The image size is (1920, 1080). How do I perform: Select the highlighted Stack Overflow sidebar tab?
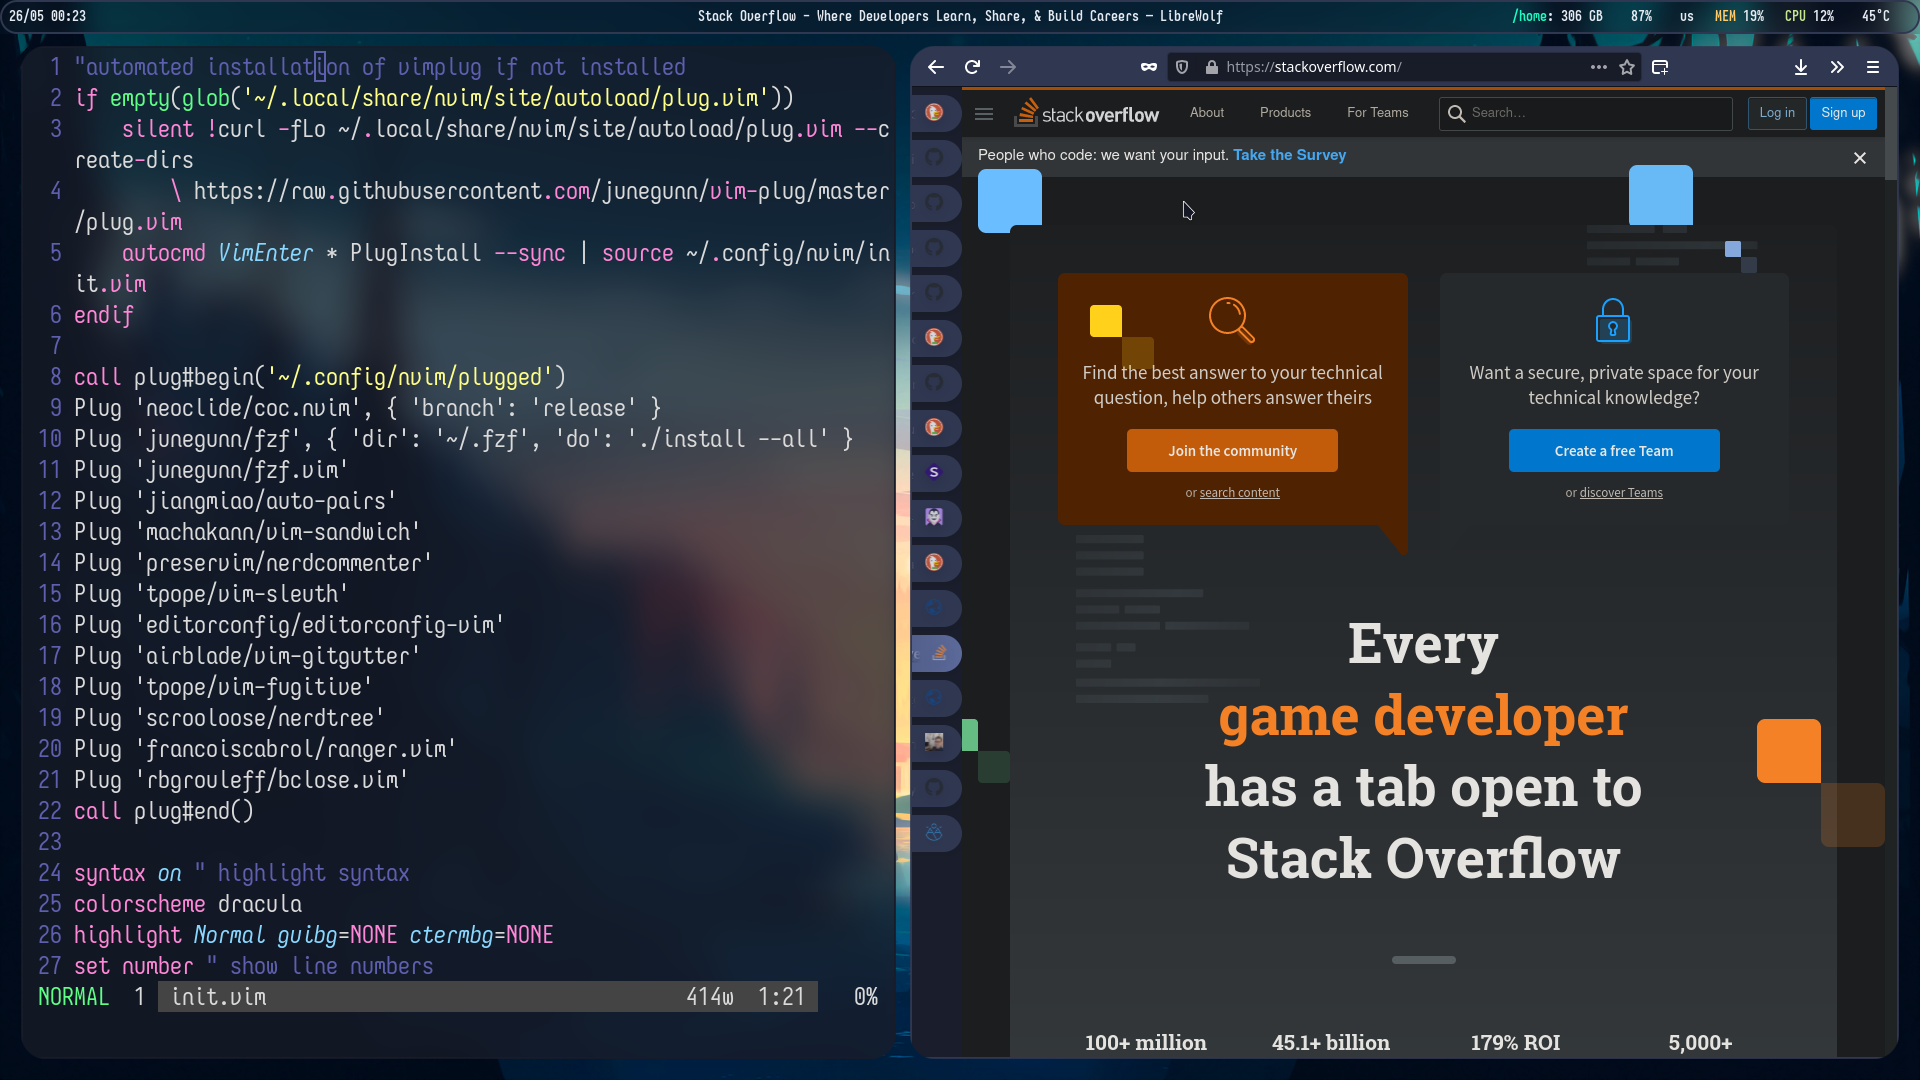click(x=938, y=653)
